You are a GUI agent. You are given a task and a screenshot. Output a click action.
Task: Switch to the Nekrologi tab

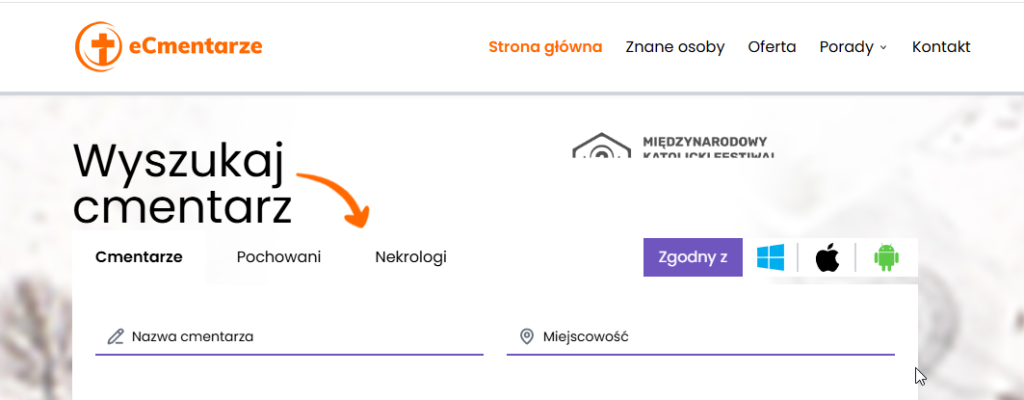[x=411, y=257]
